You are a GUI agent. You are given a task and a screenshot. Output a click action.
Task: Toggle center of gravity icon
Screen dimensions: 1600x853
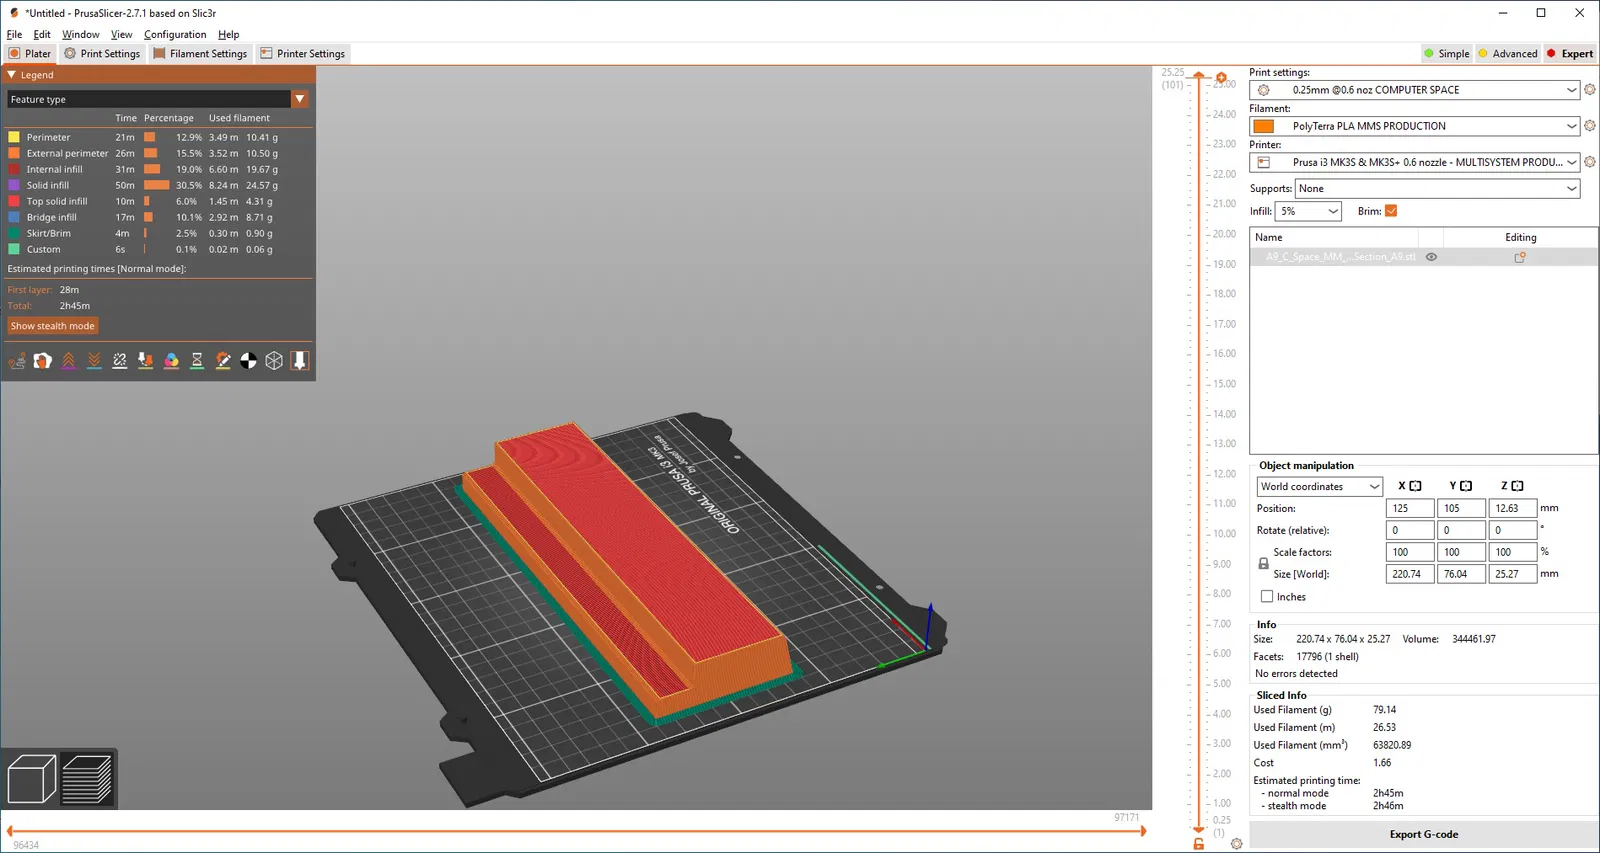click(249, 361)
